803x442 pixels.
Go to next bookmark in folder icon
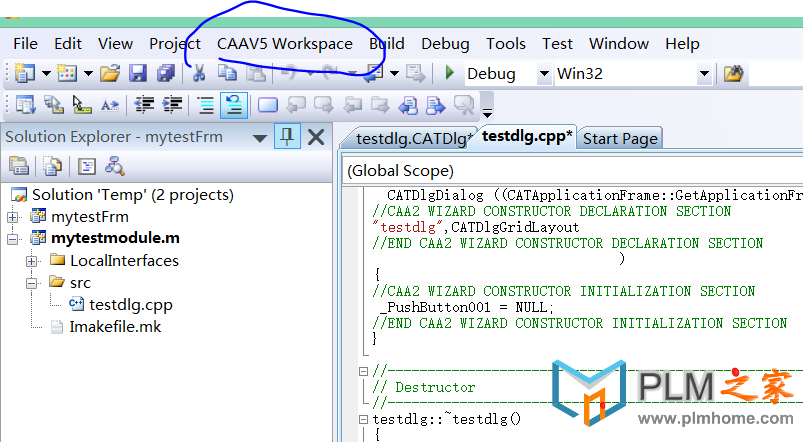click(380, 105)
